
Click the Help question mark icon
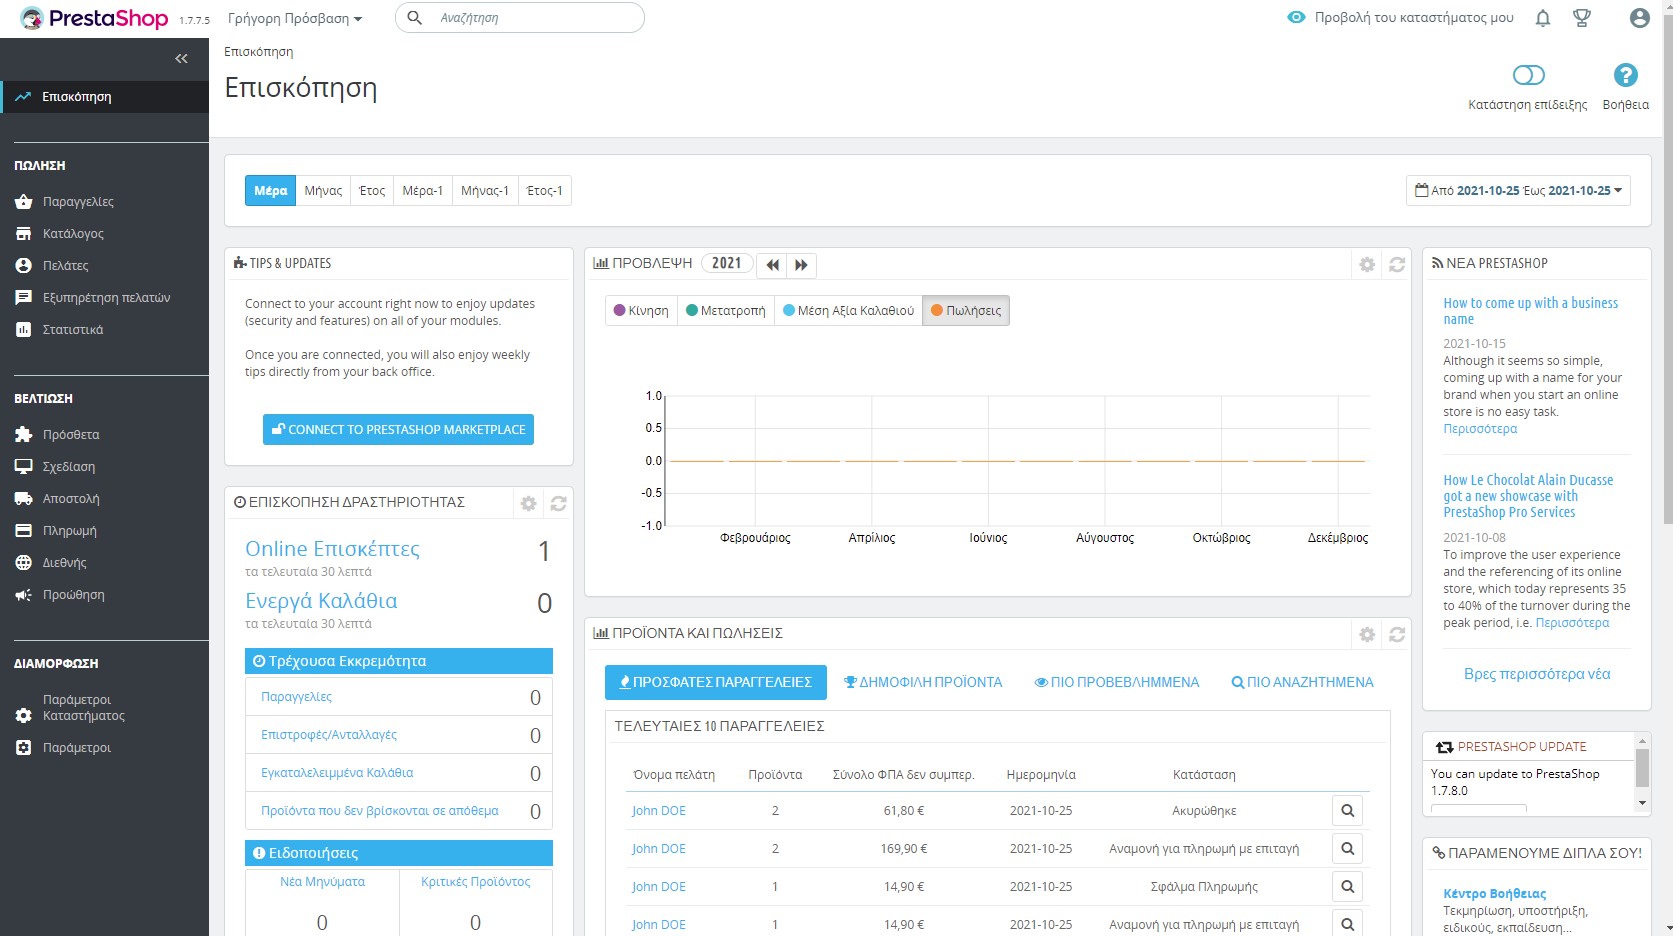point(1625,76)
